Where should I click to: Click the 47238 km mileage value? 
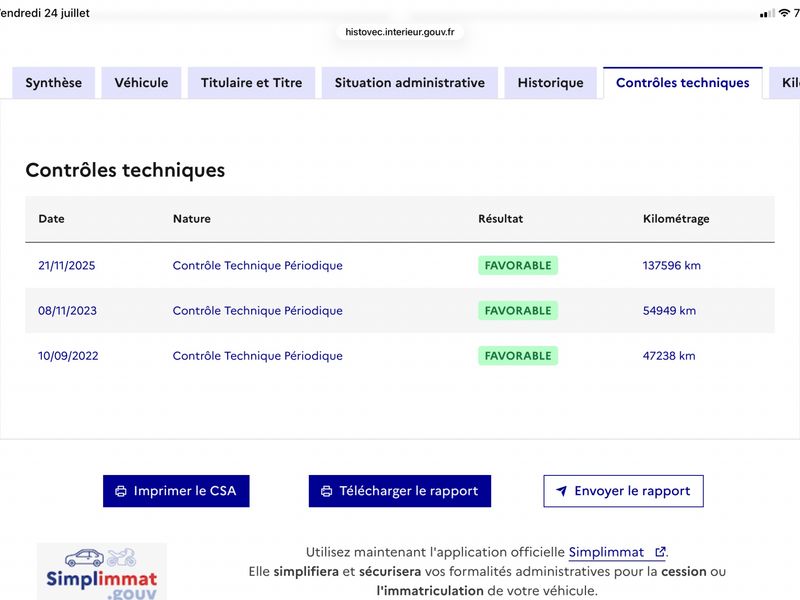click(669, 356)
